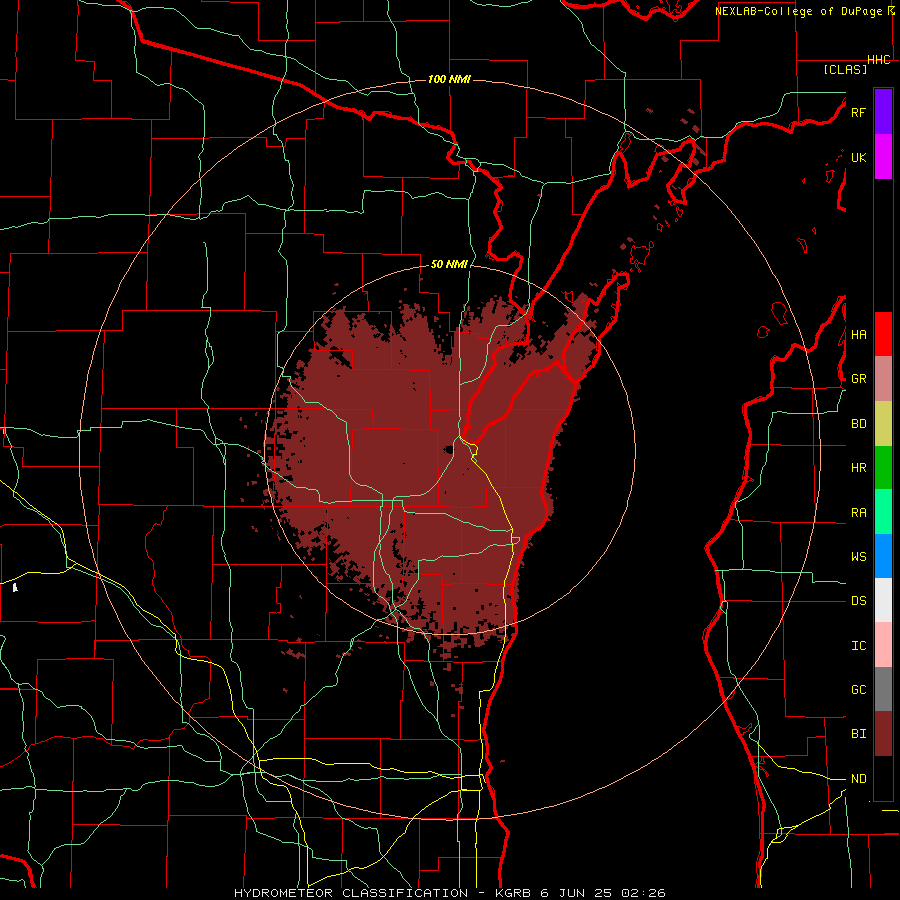The height and width of the screenshot is (900, 900).
Task: Click the GR legend label
Action: [x=858, y=379]
